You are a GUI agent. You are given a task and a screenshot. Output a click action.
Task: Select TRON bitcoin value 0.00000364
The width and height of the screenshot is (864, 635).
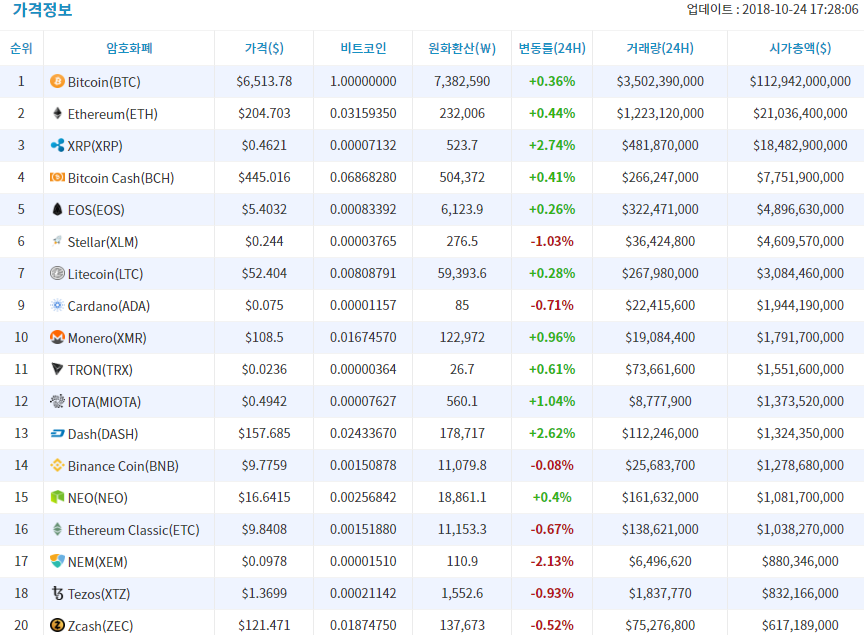click(363, 369)
